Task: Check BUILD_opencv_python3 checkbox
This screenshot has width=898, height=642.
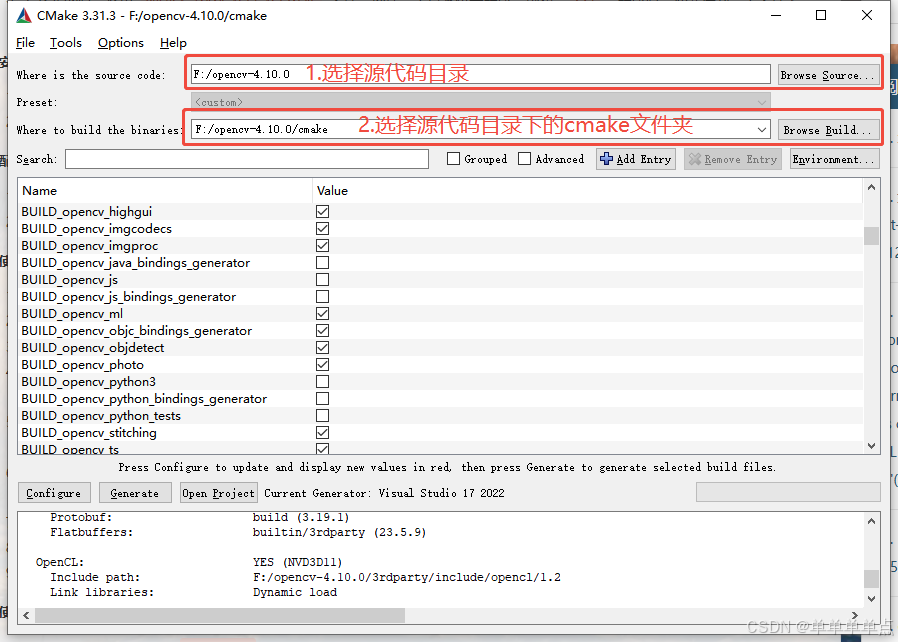Action: 322,381
